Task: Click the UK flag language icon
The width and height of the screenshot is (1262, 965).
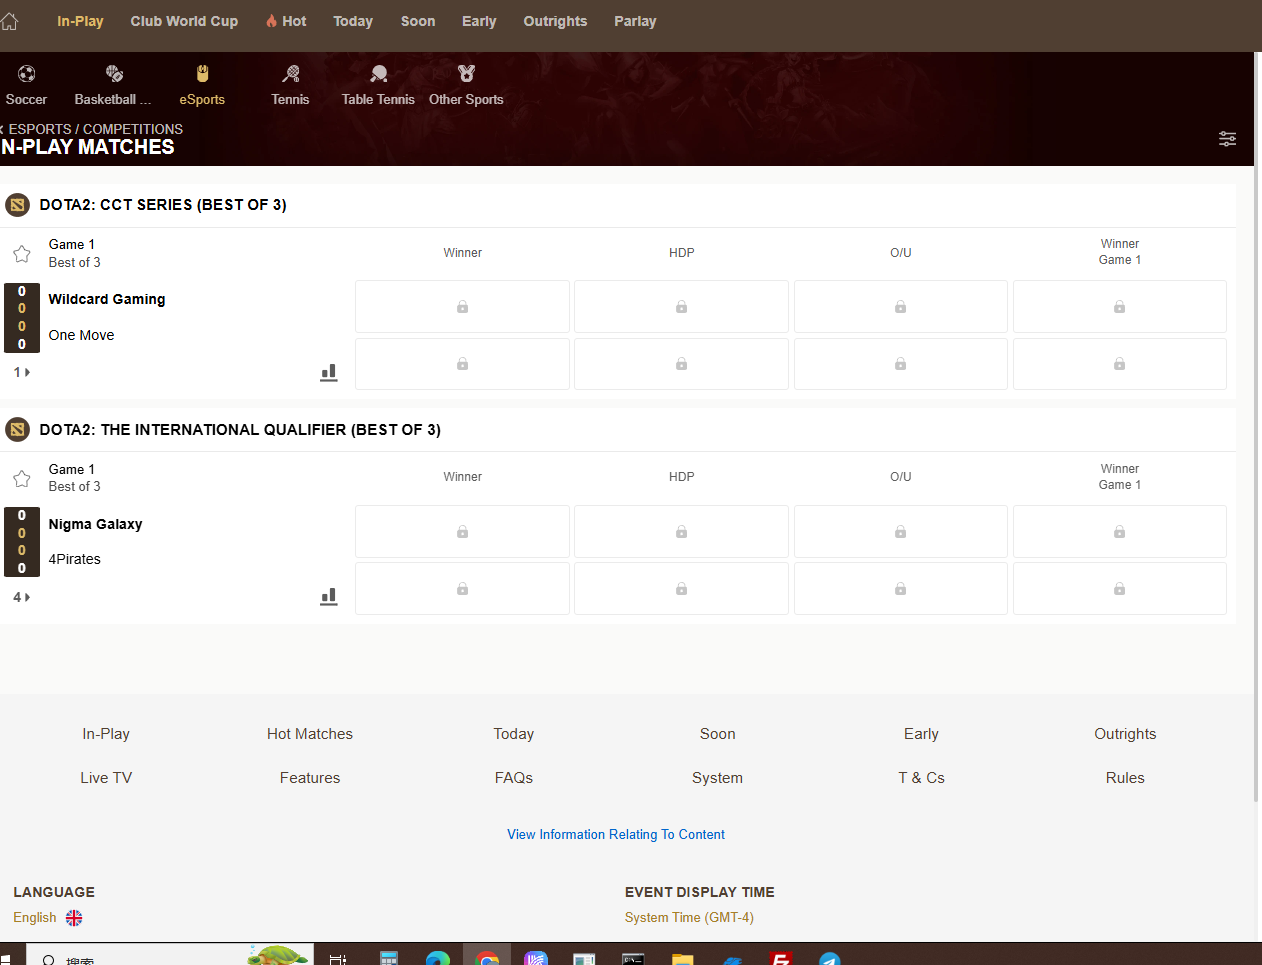Action: tap(74, 918)
